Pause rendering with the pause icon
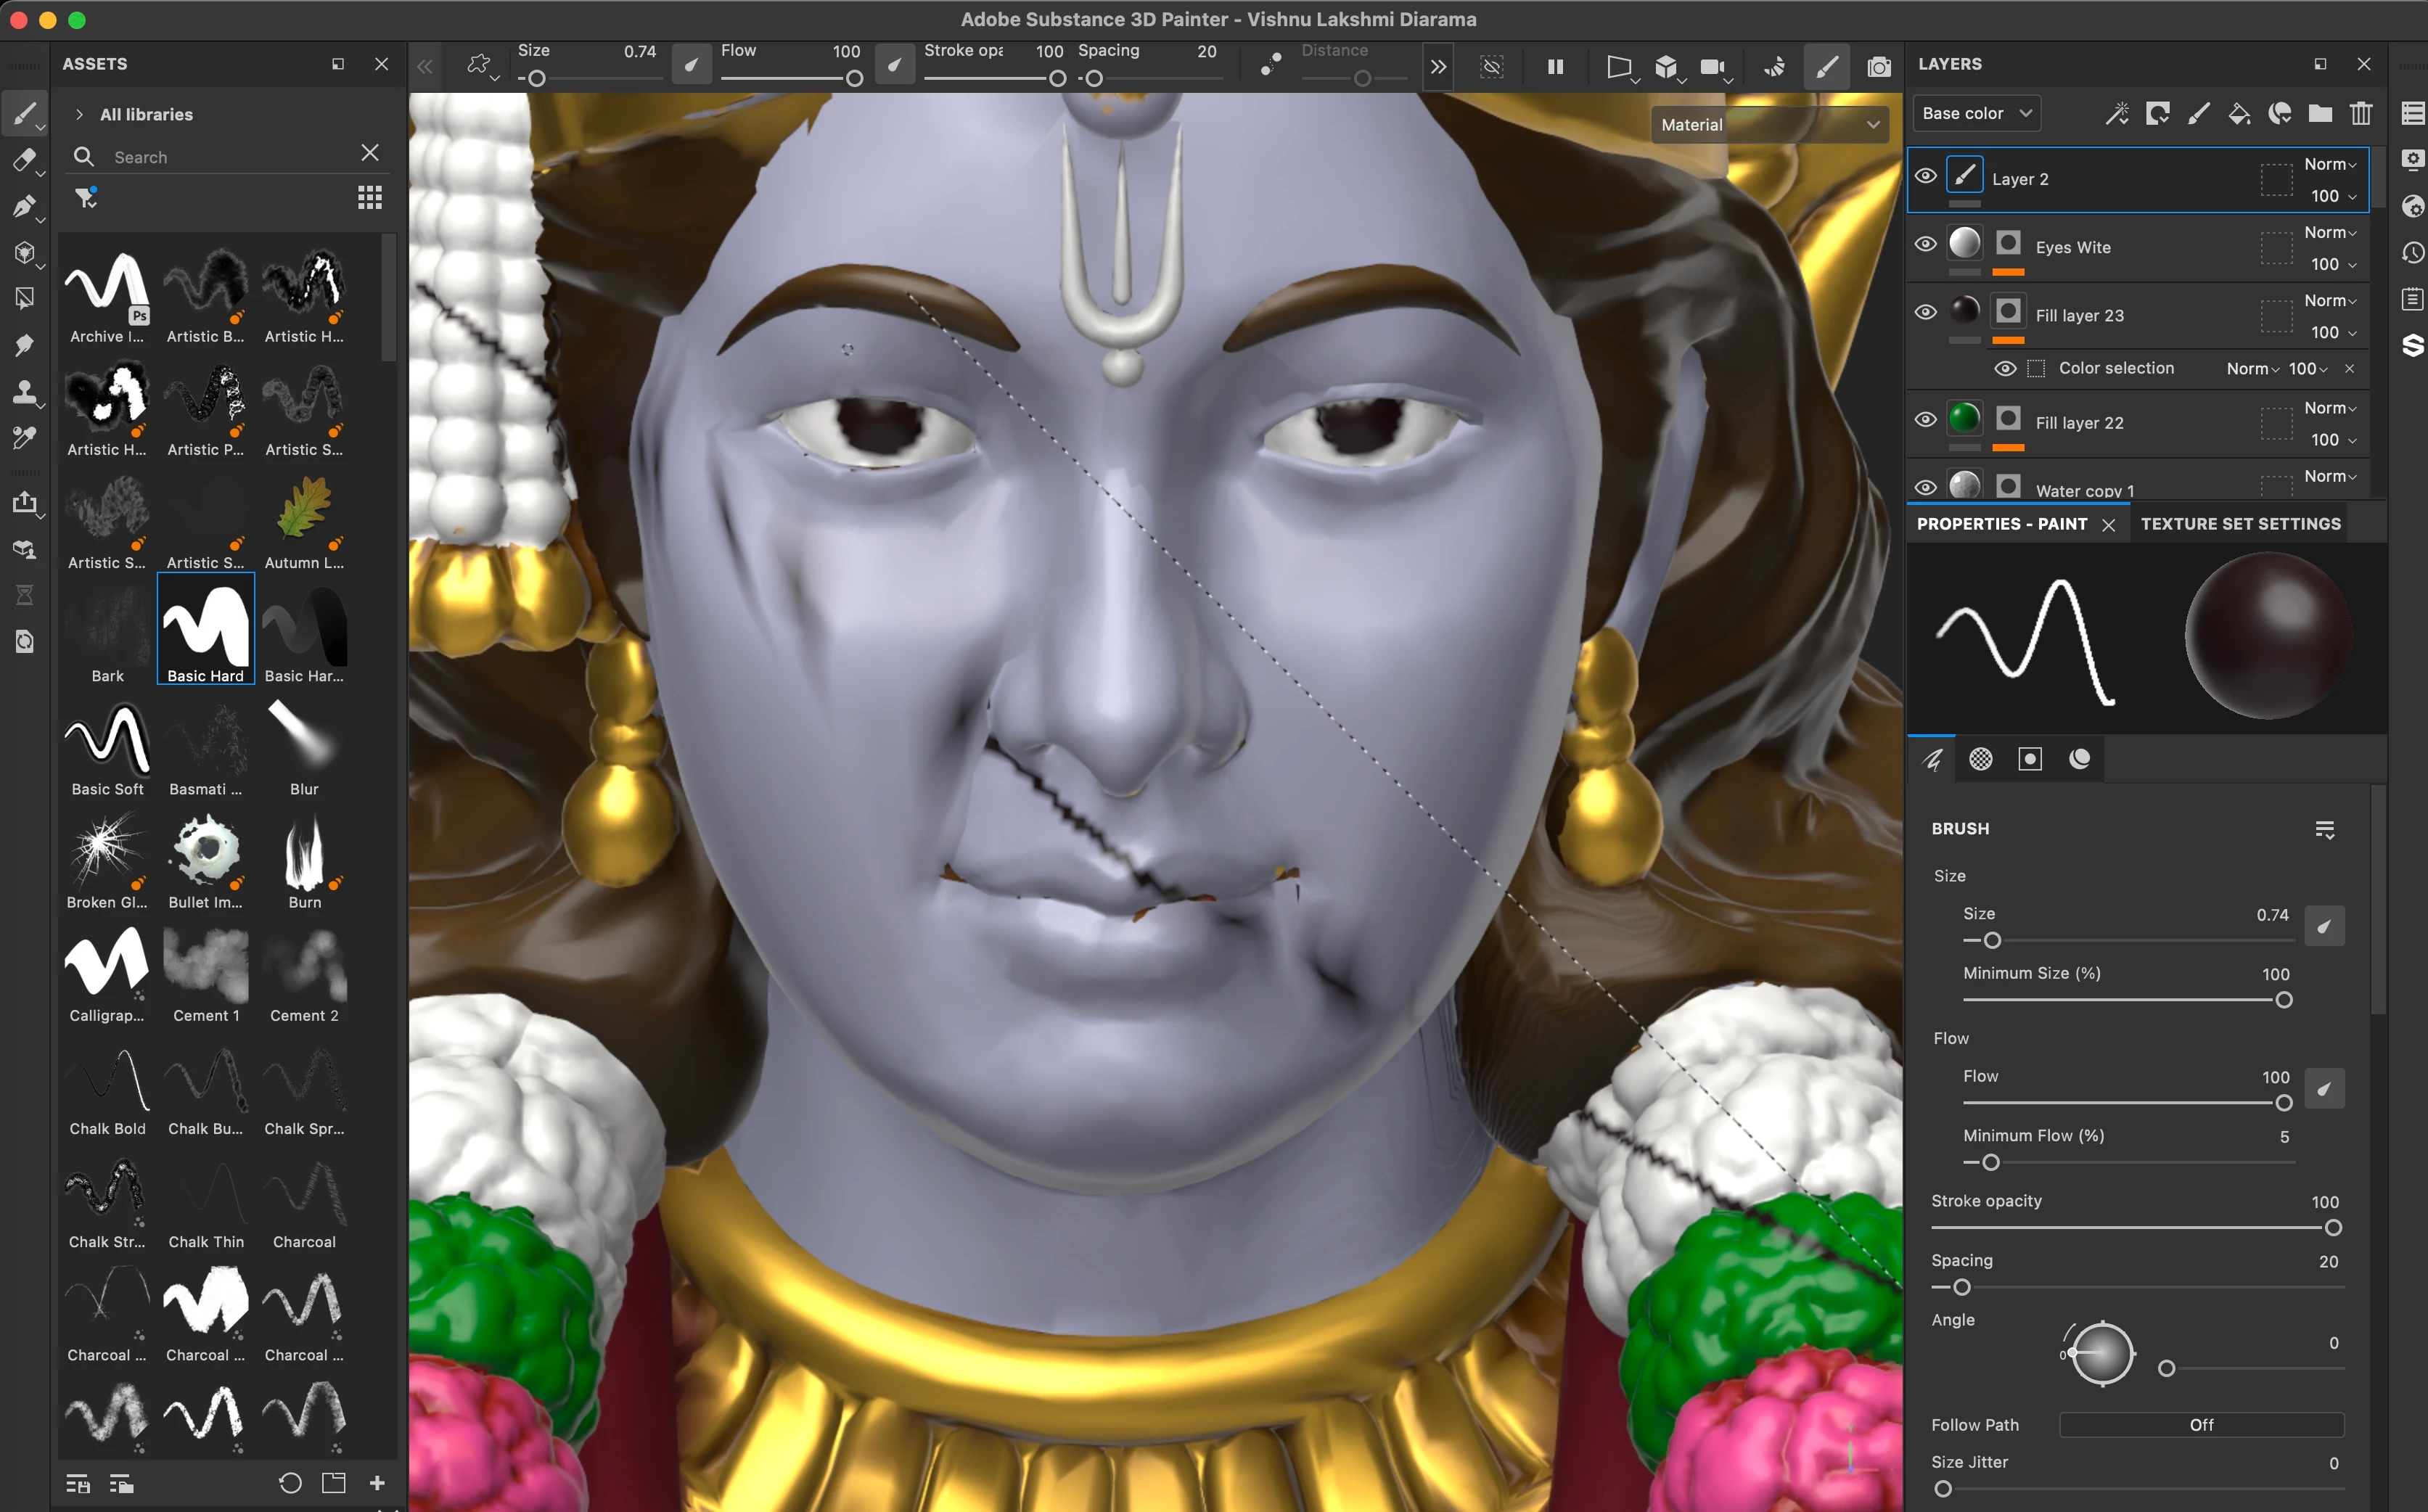 pyautogui.click(x=1555, y=67)
